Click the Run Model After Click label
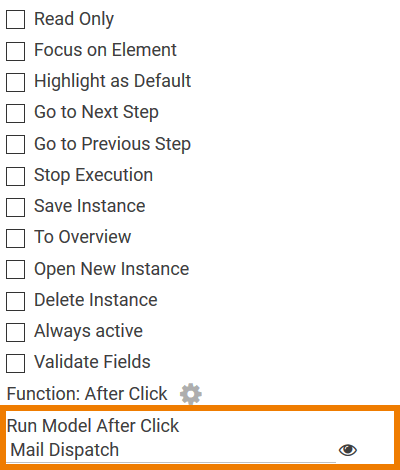This screenshot has width=400, height=470. coord(93,426)
